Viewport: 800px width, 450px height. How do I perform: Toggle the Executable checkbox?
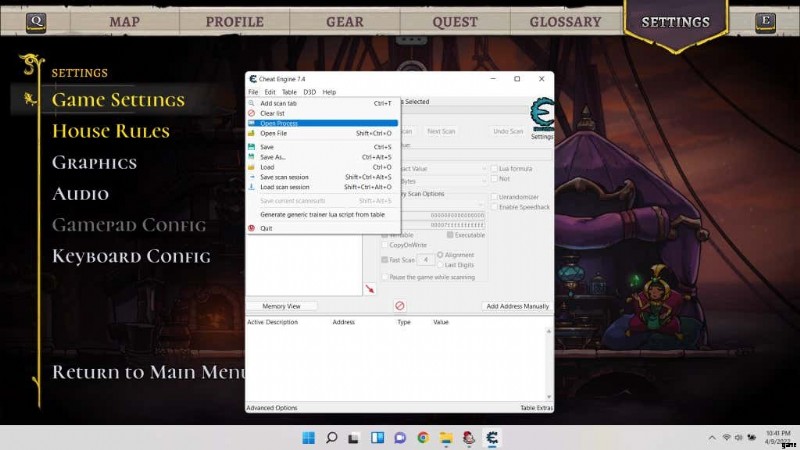pyautogui.click(x=450, y=235)
